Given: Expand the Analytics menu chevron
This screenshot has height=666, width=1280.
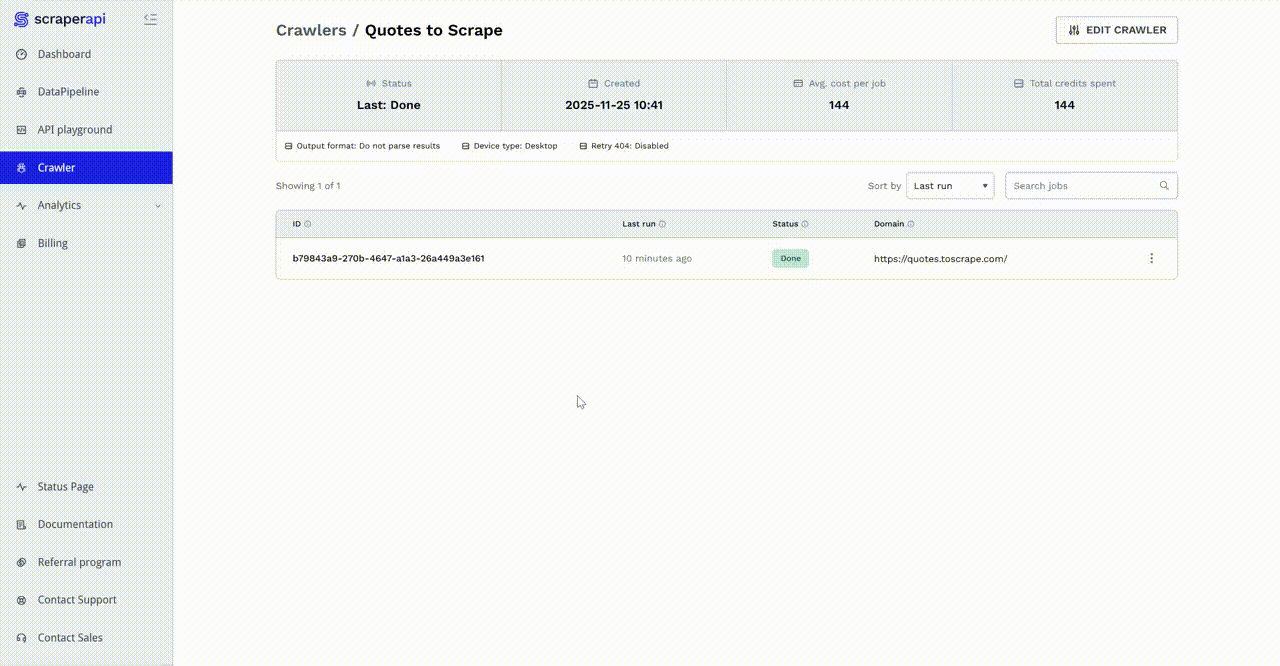Looking at the screenshot, I should point(157,206).
